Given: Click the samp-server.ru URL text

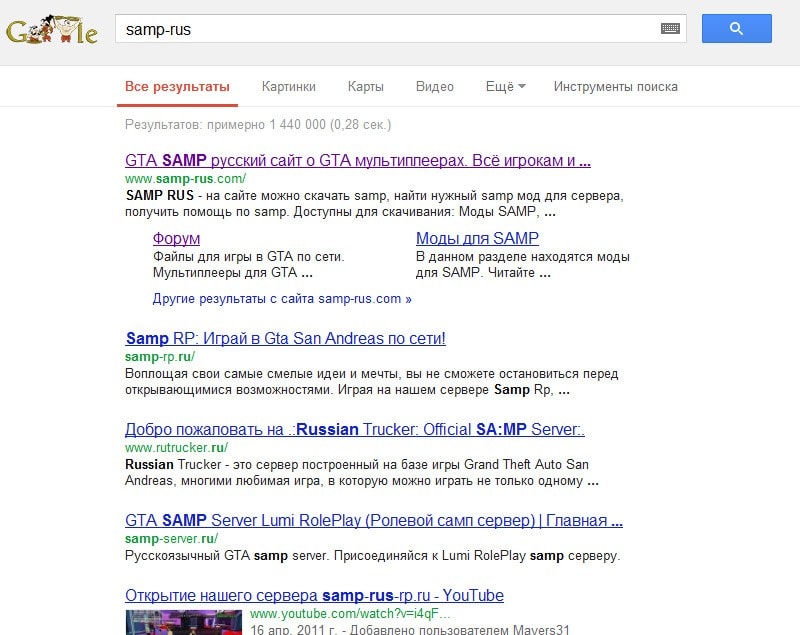Looking at the screenshot, I should [x=171, y=538].
